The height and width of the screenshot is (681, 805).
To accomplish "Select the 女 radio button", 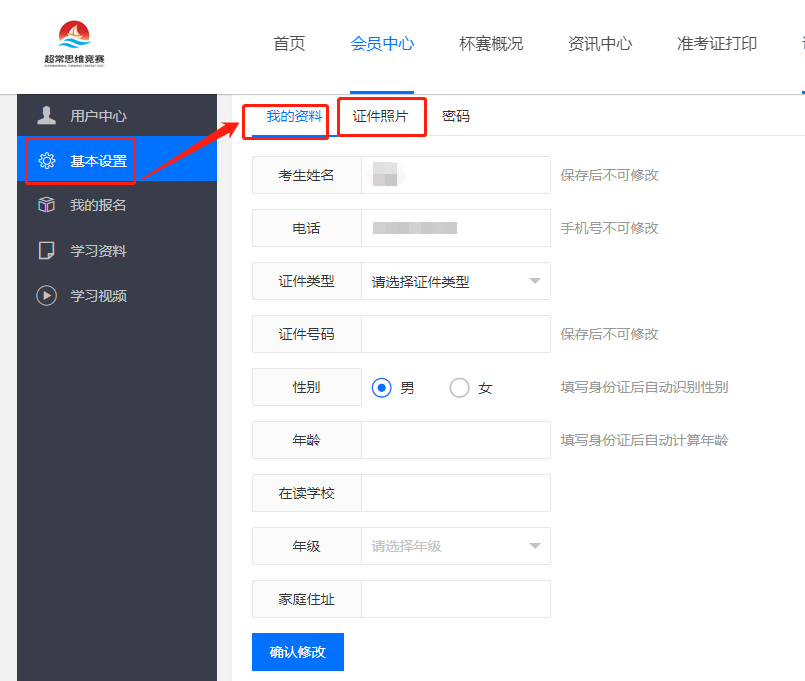I will [459, 388].
